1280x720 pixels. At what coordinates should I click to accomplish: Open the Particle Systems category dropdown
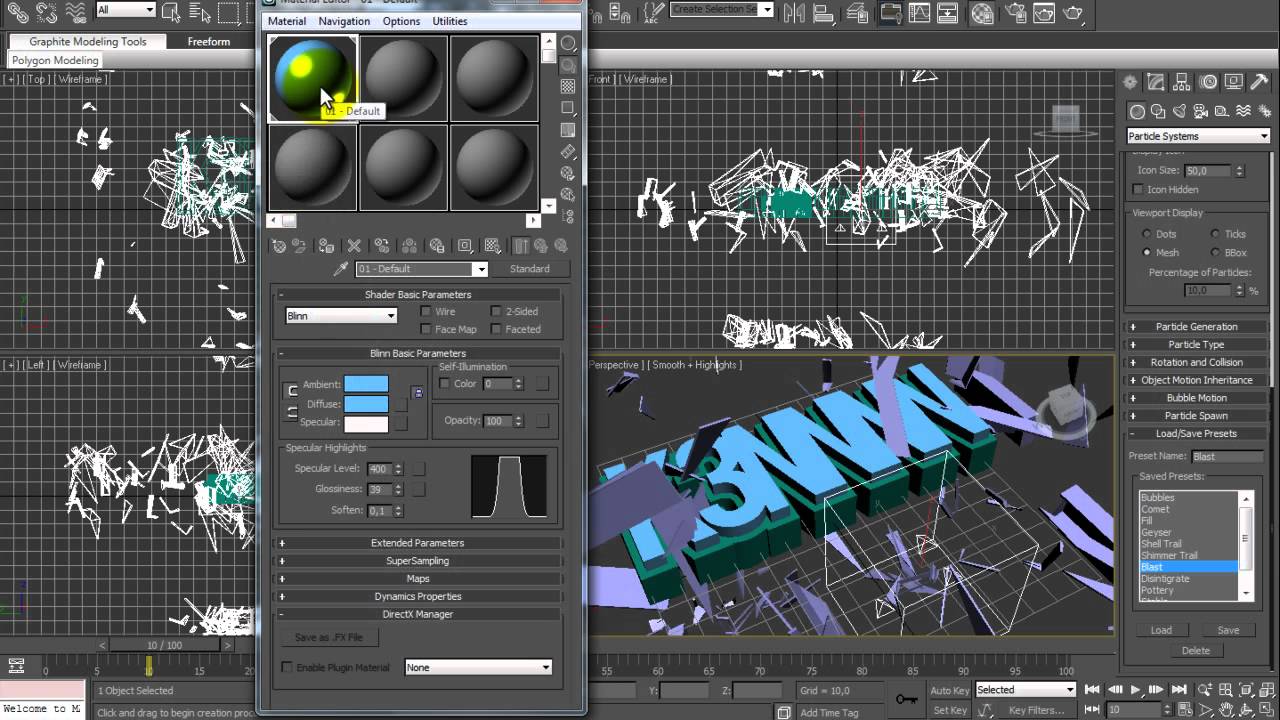pos(1198,136)
